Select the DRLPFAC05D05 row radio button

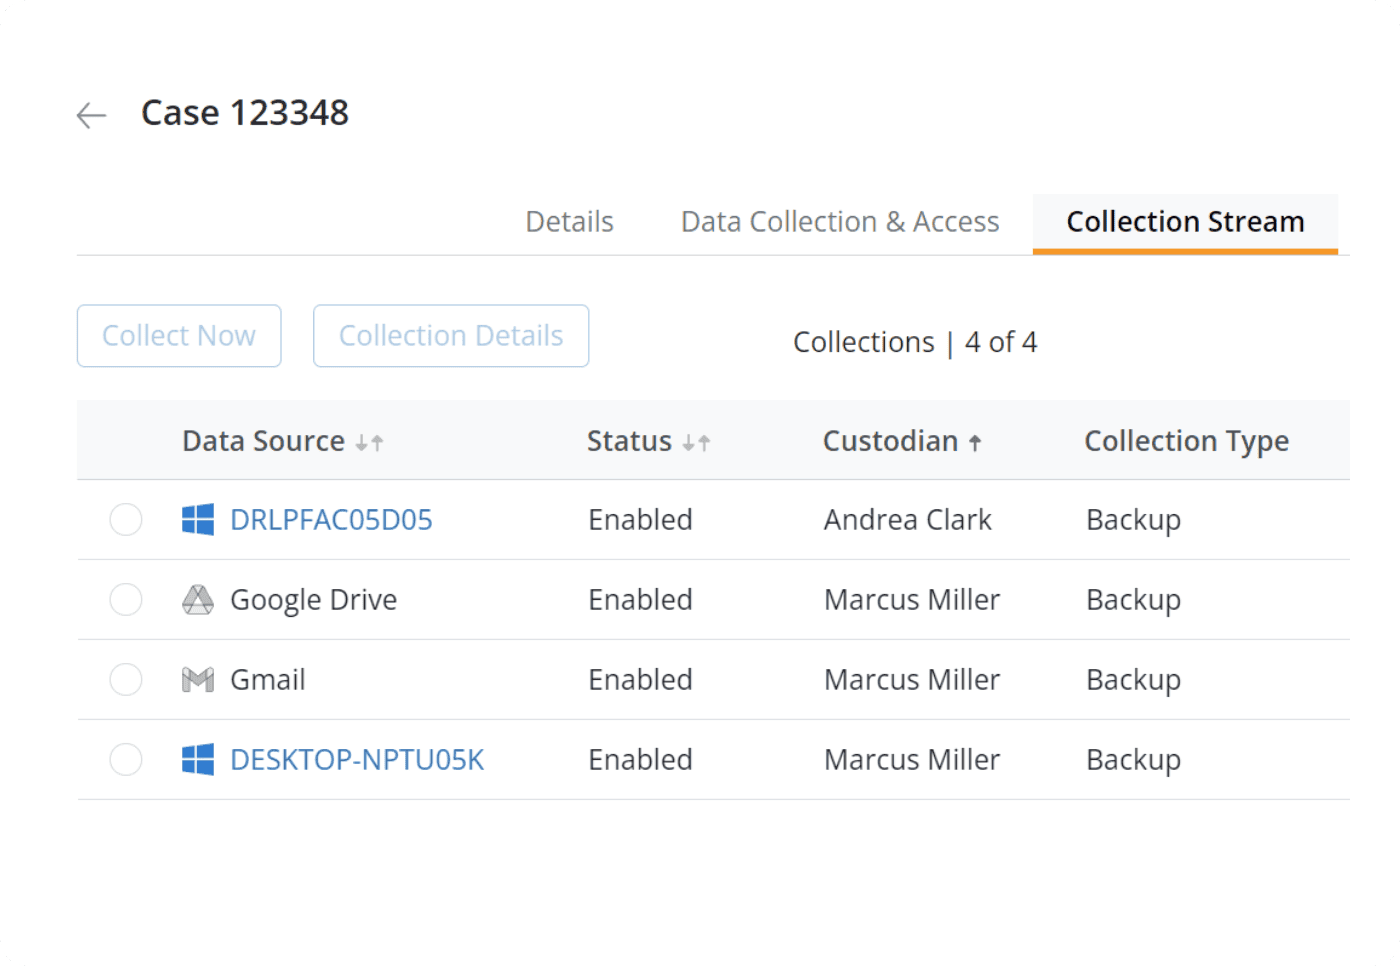[126, 520]
